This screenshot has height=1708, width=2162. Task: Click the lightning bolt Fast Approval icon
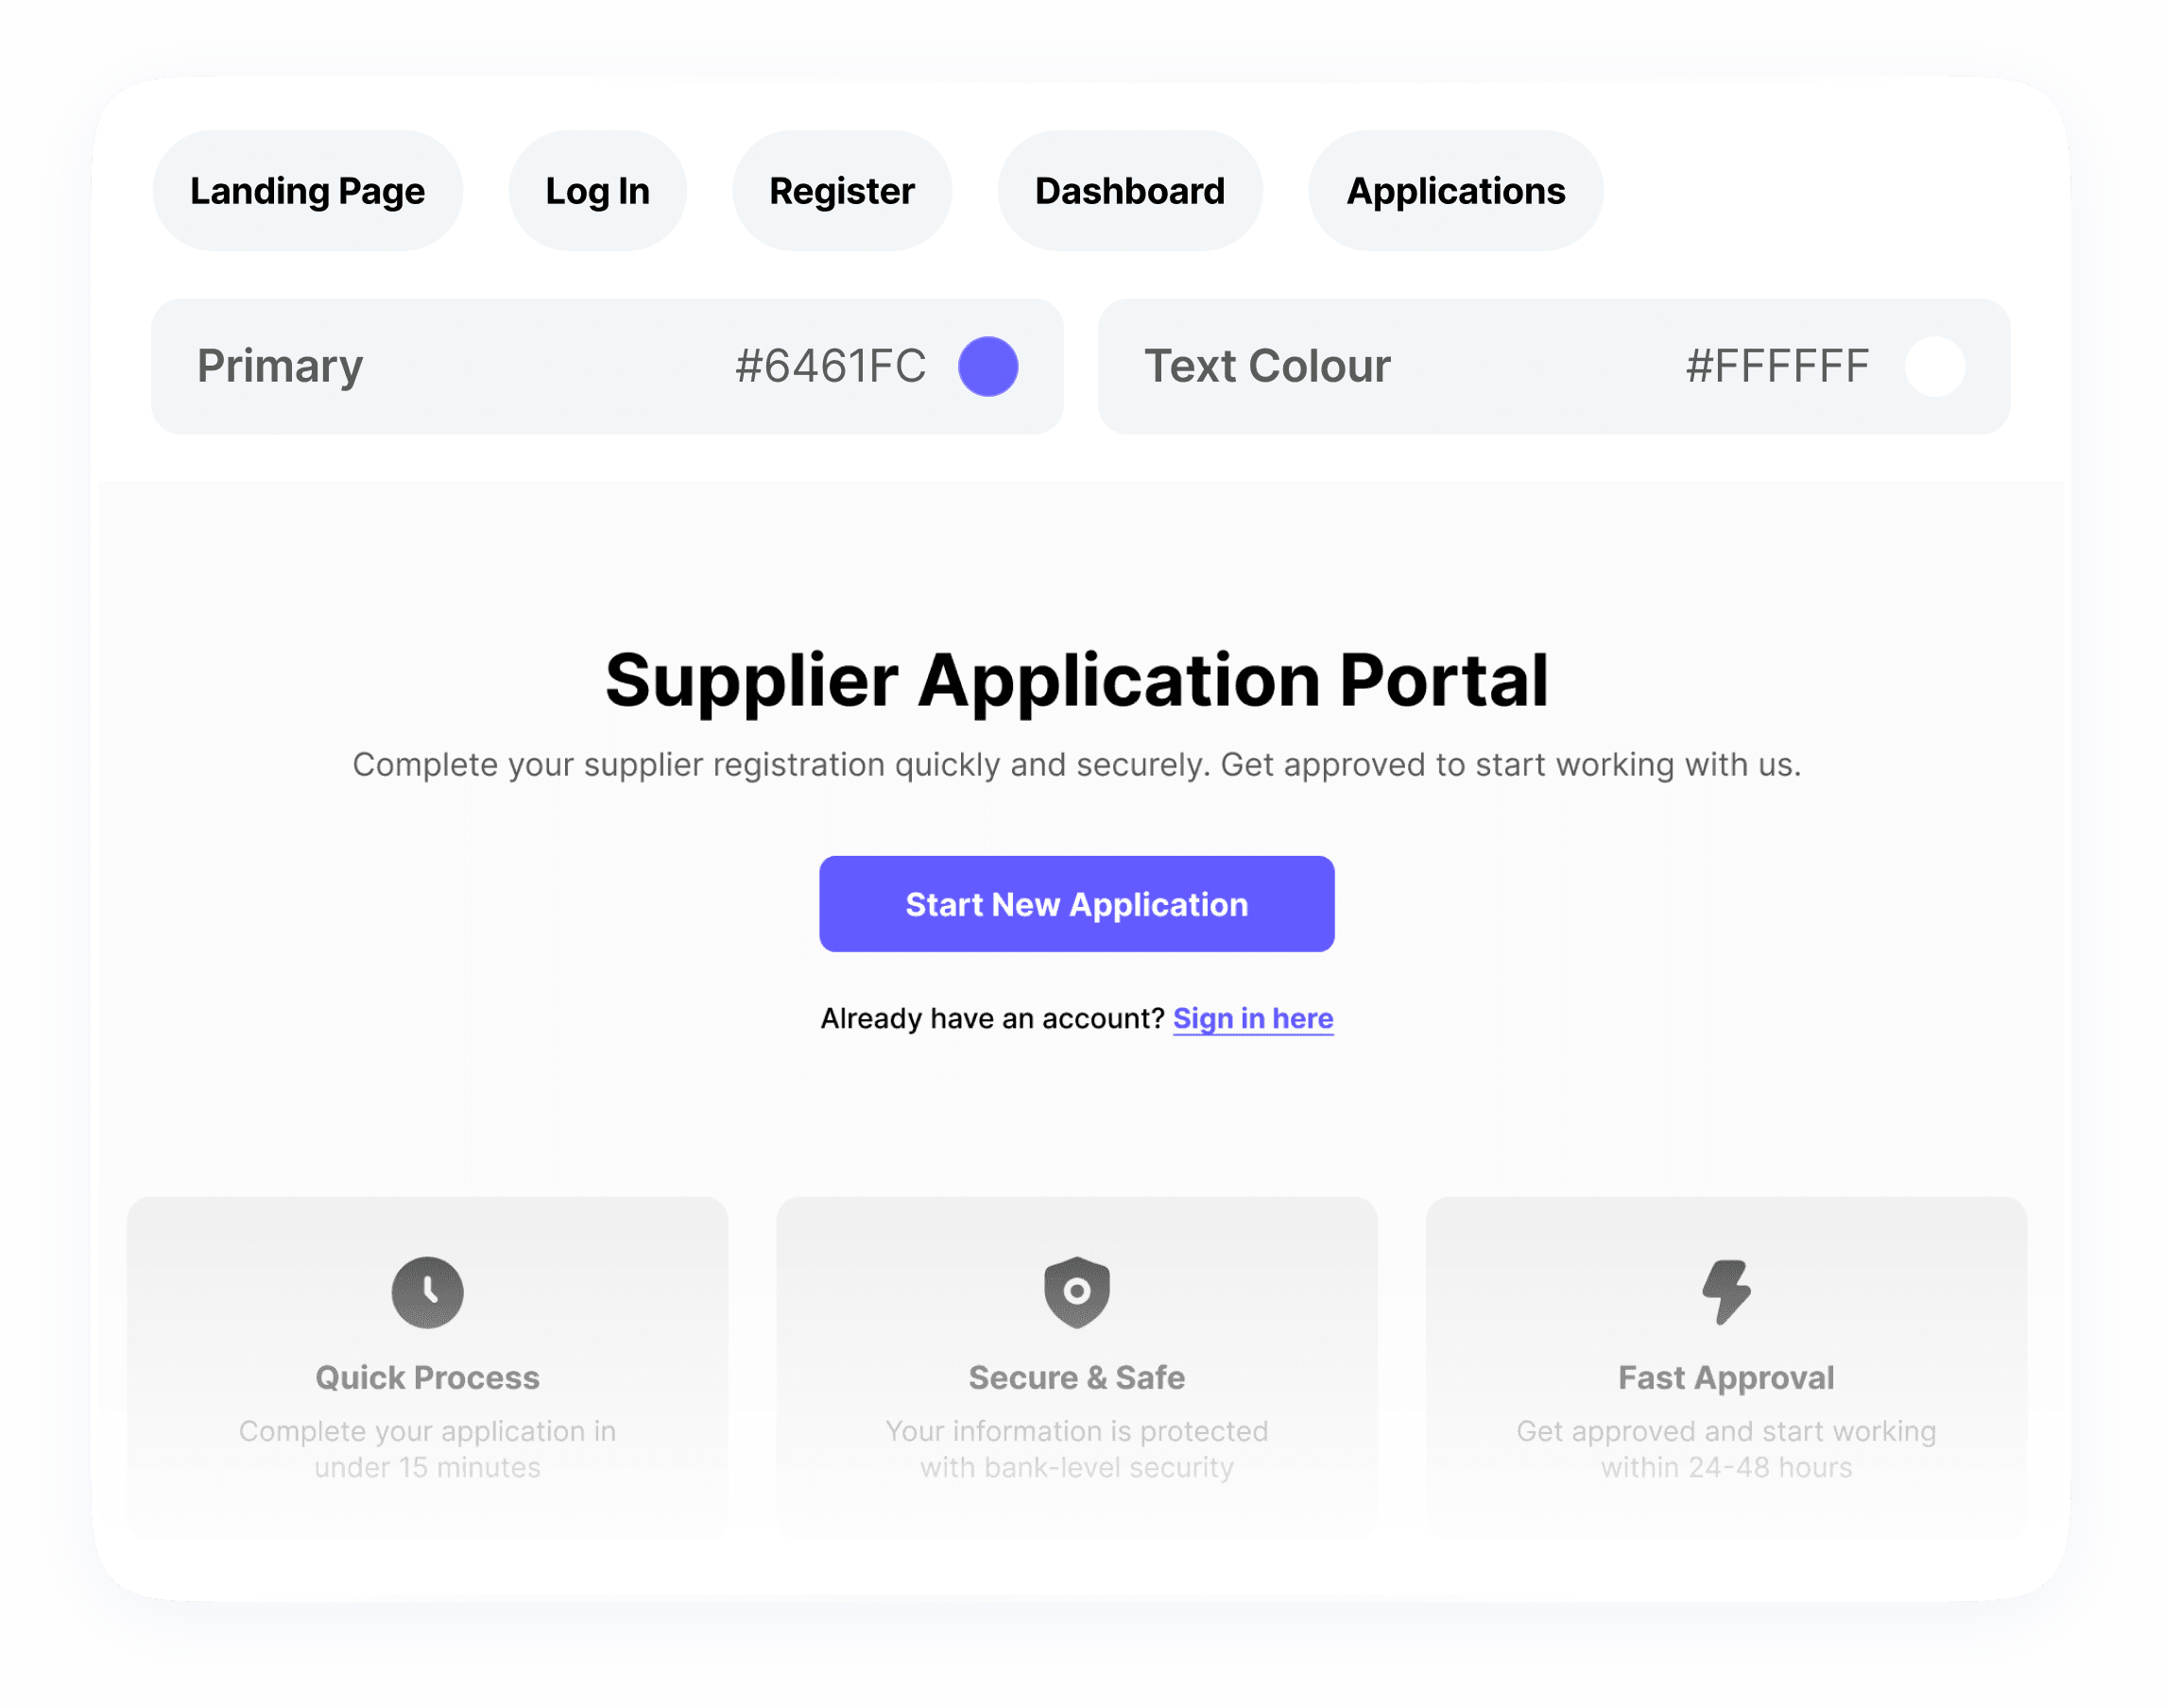[1726, 1292]
